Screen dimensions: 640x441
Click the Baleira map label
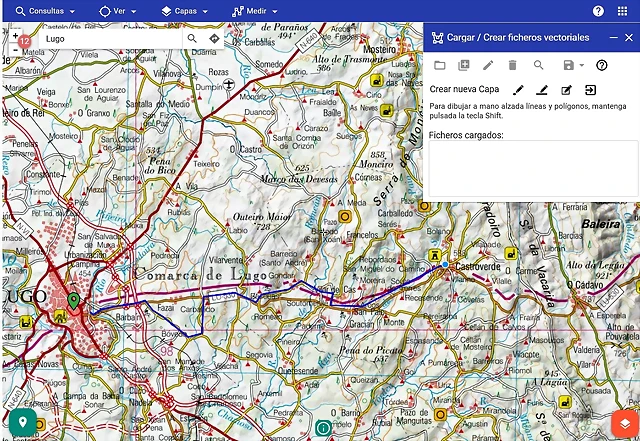pos(601,224)
